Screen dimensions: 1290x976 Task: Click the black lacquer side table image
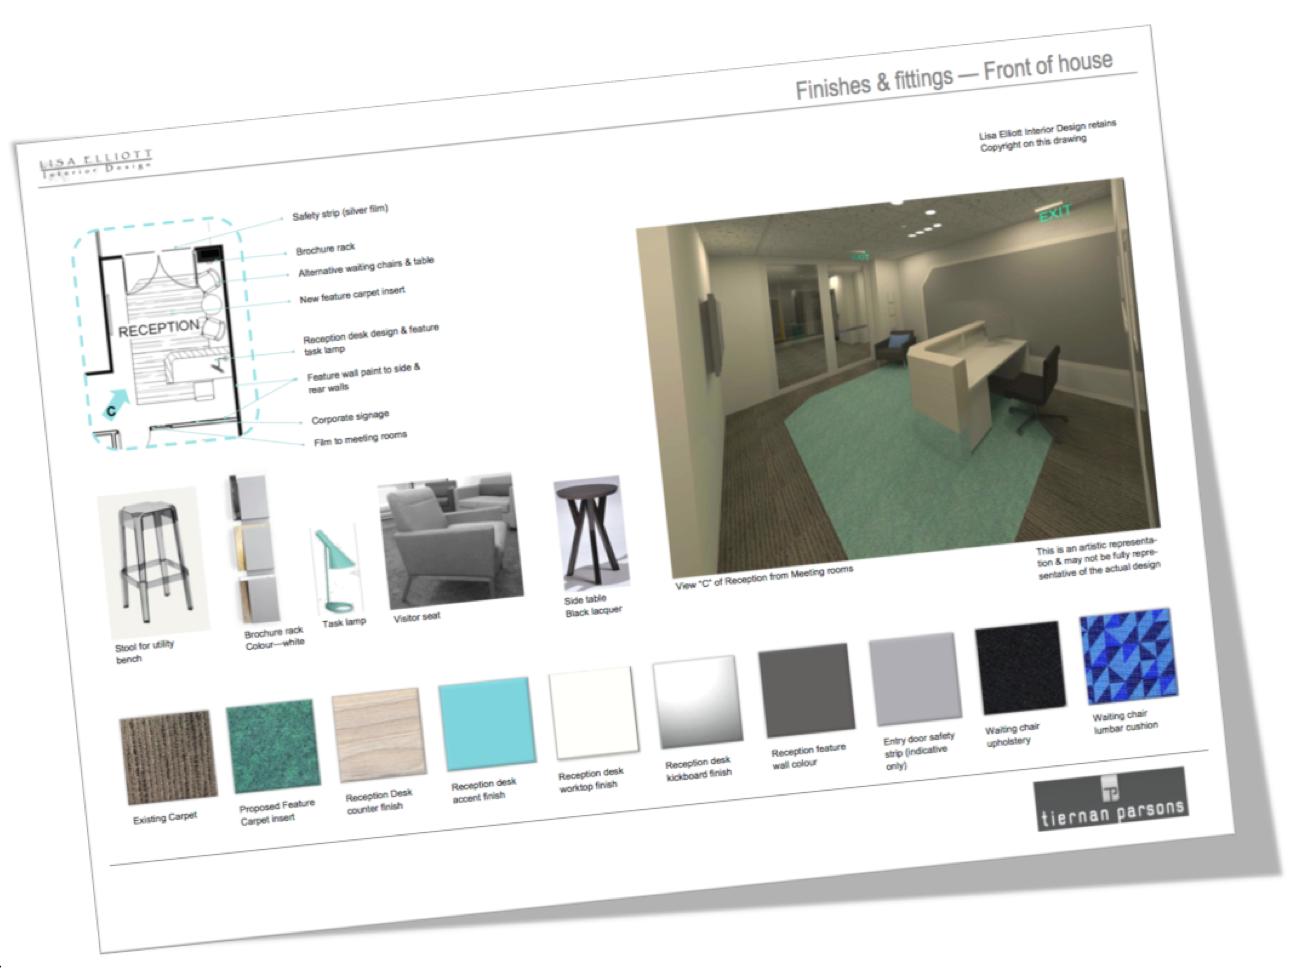591,537
